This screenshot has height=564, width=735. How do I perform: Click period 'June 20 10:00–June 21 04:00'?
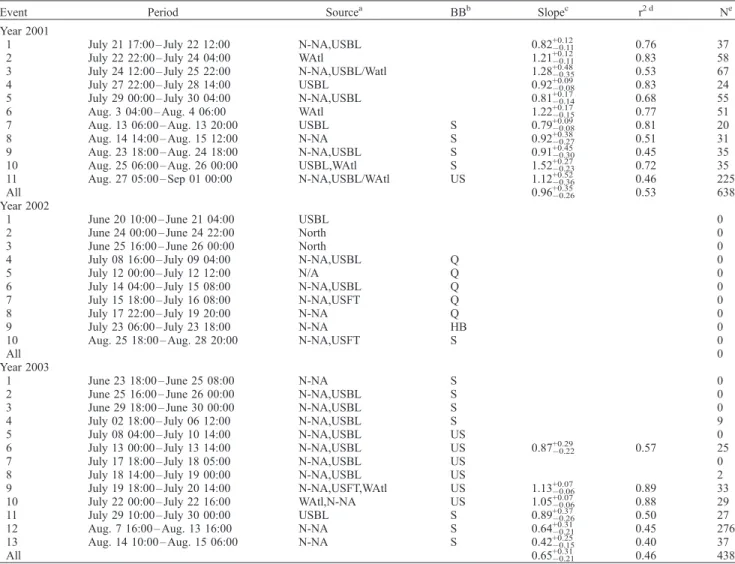pos(161,219)
